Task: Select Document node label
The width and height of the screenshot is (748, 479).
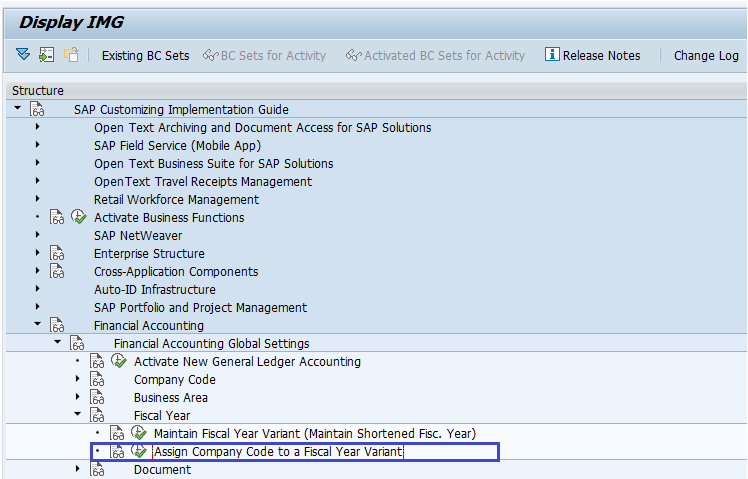Action: tap(162, 470)
